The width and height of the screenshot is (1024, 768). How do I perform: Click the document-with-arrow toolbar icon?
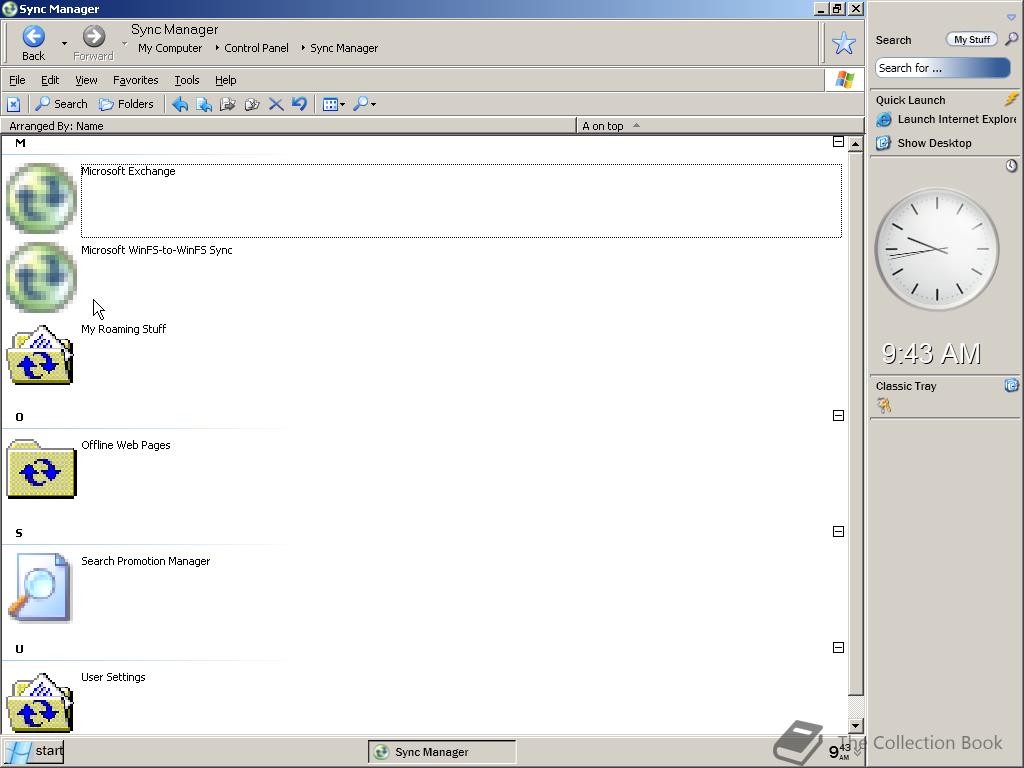click(204, 104)
